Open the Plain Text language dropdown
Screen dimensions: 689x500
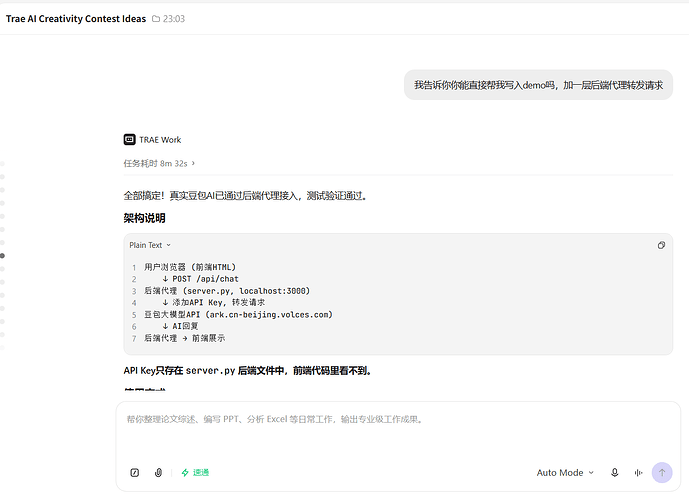[x=150, y=245]
